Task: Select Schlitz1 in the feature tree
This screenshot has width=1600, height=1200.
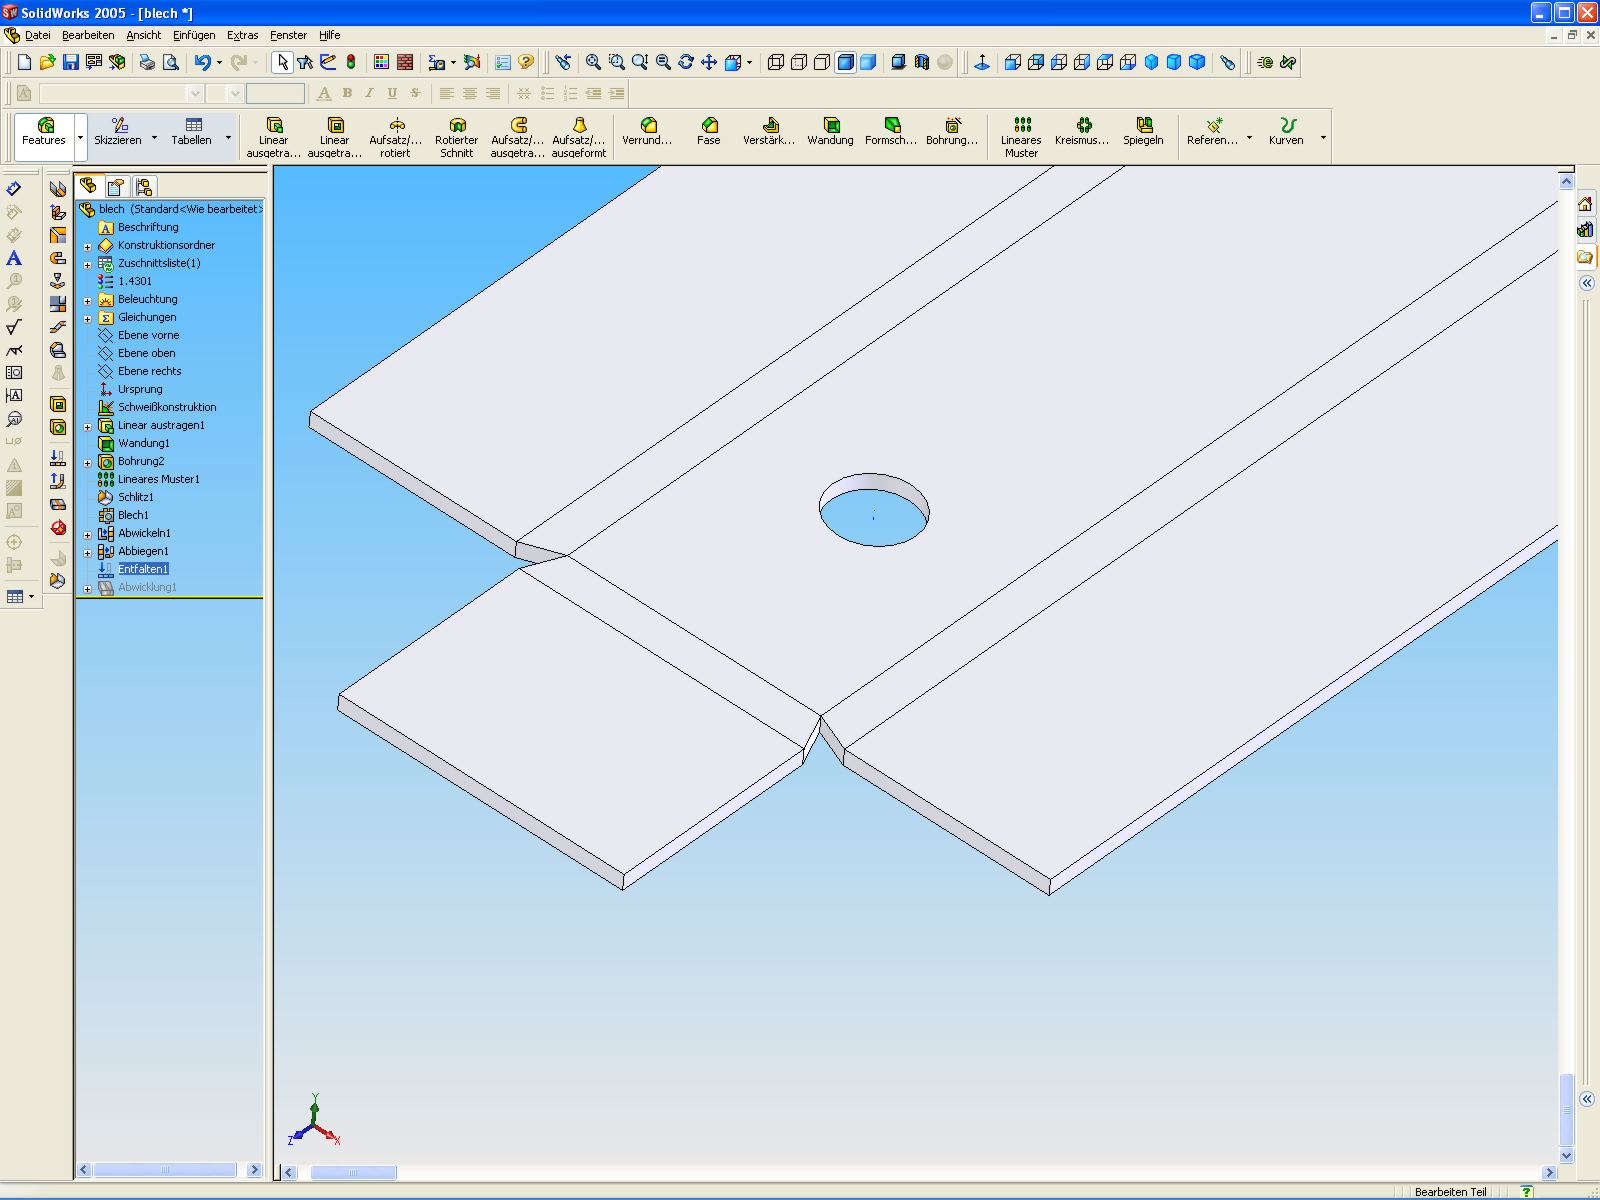Action: coord(135,497)
